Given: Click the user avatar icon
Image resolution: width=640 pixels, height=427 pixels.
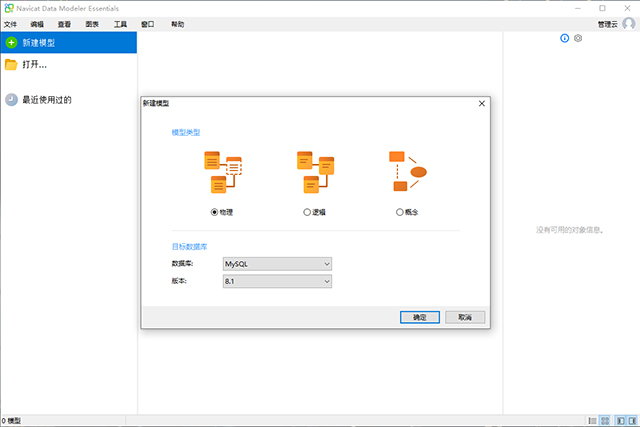Looking at the screenshot, I should pos(628,23).
